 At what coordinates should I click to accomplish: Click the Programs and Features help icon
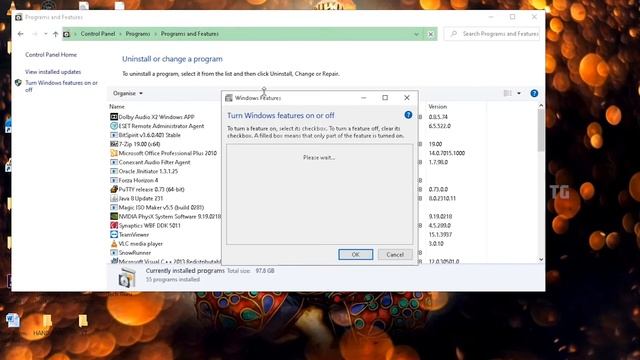click(534, 93)
